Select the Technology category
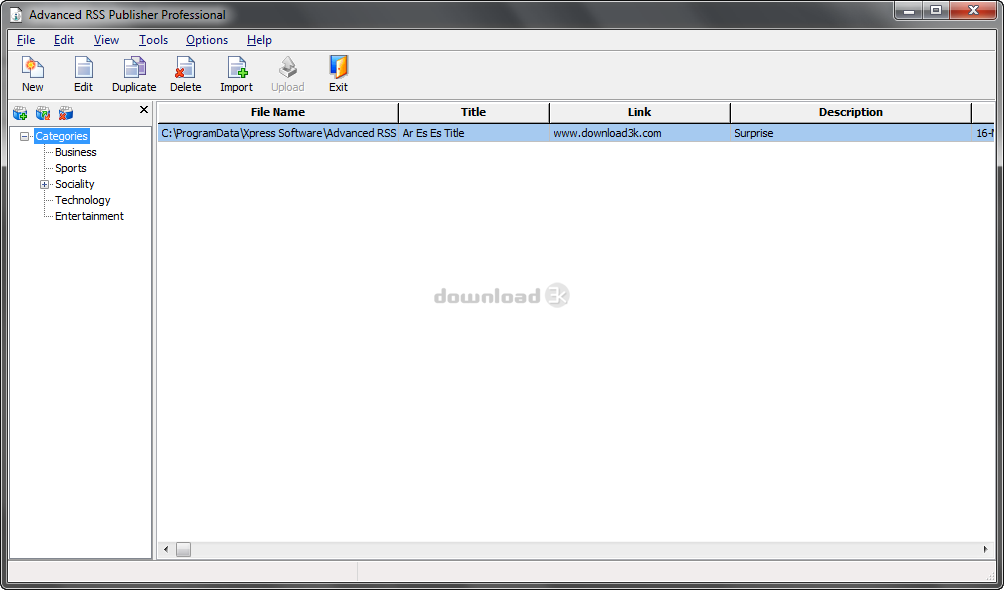The image size is (1004, 590). pos(83,200)
